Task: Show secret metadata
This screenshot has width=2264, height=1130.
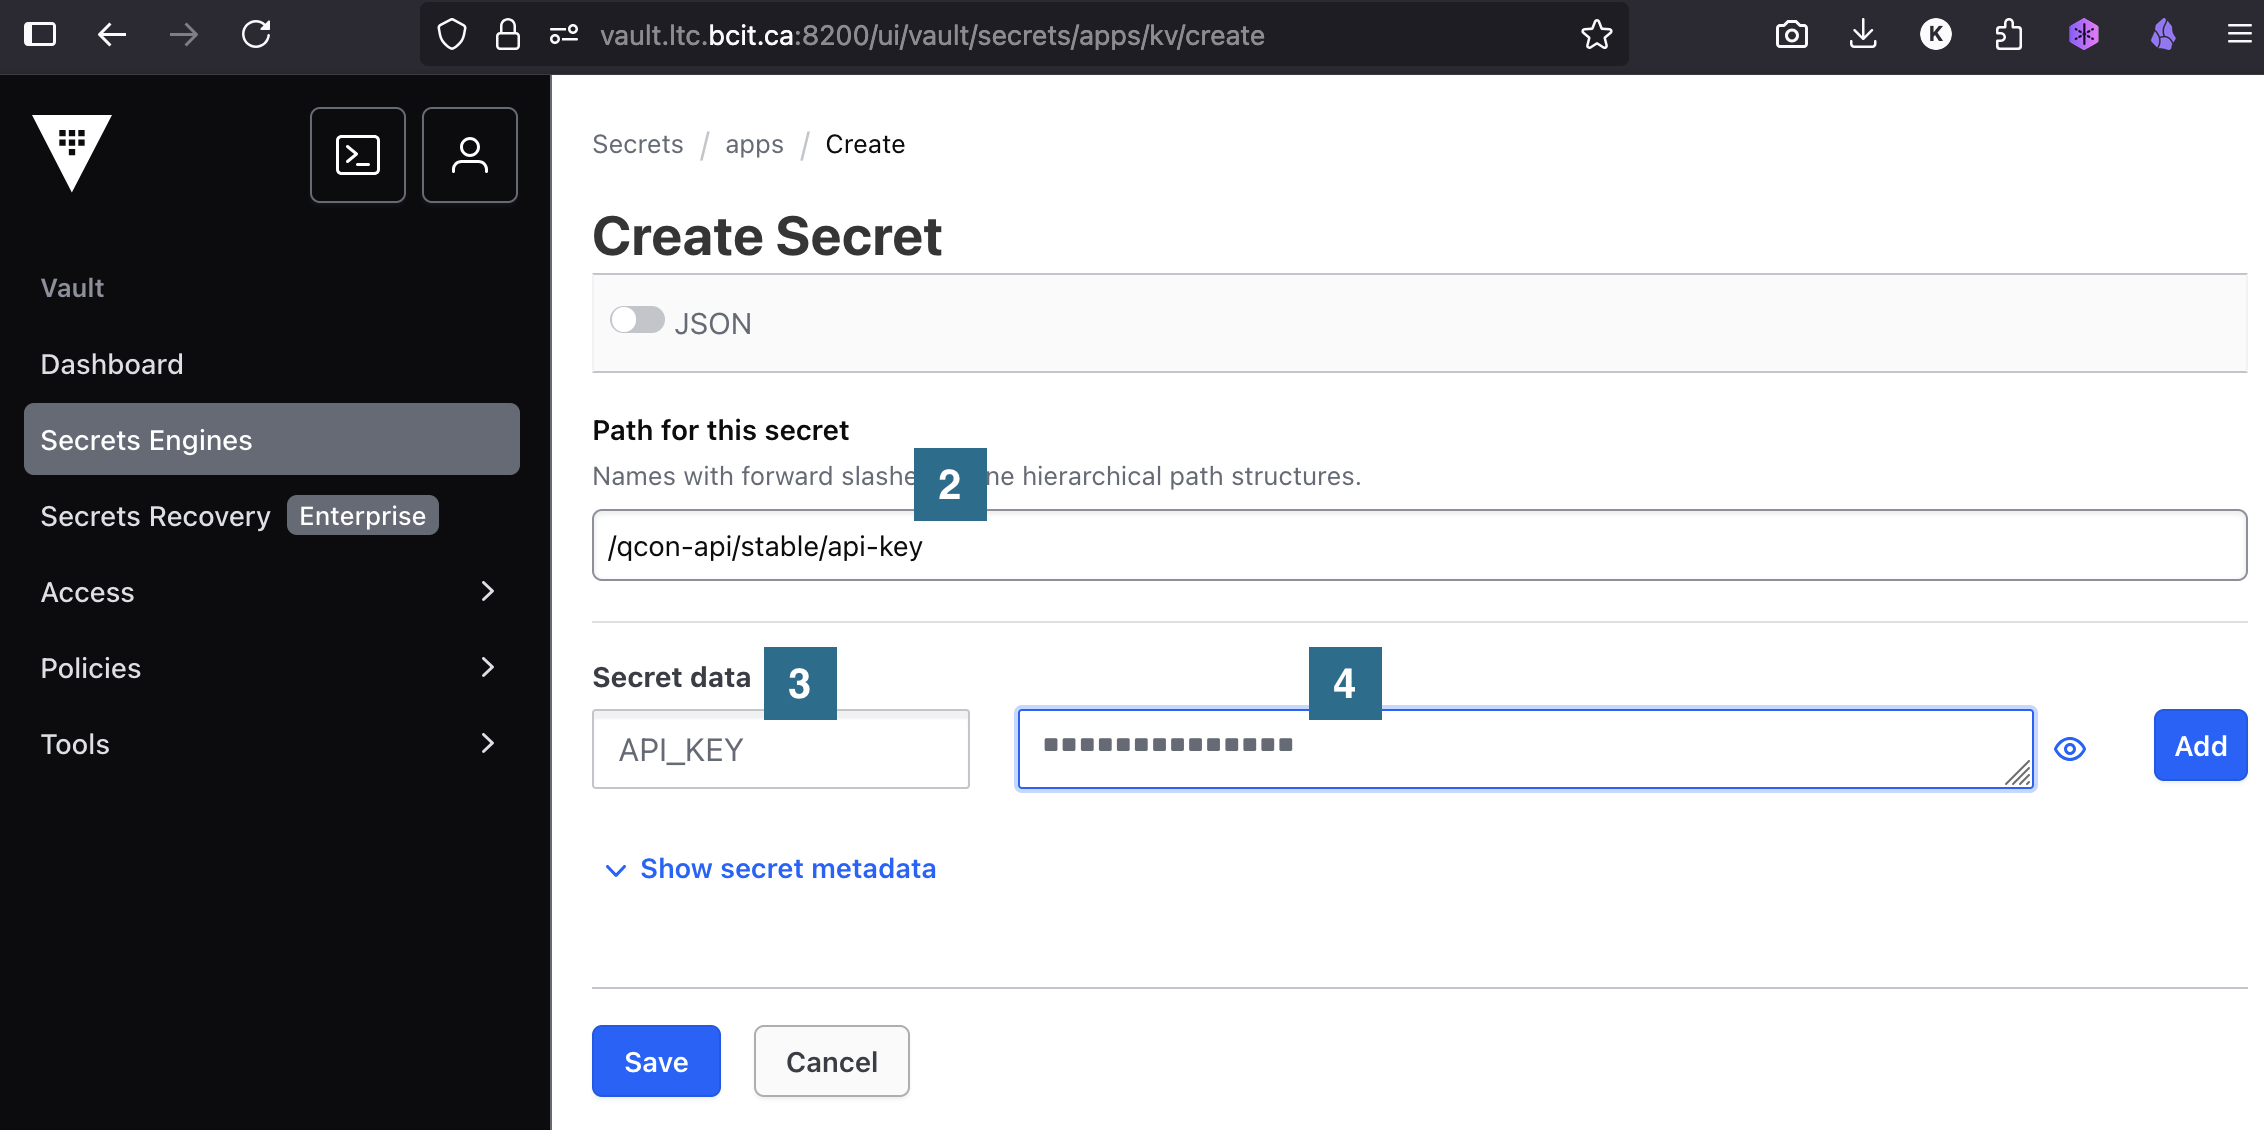Action: 788,868
